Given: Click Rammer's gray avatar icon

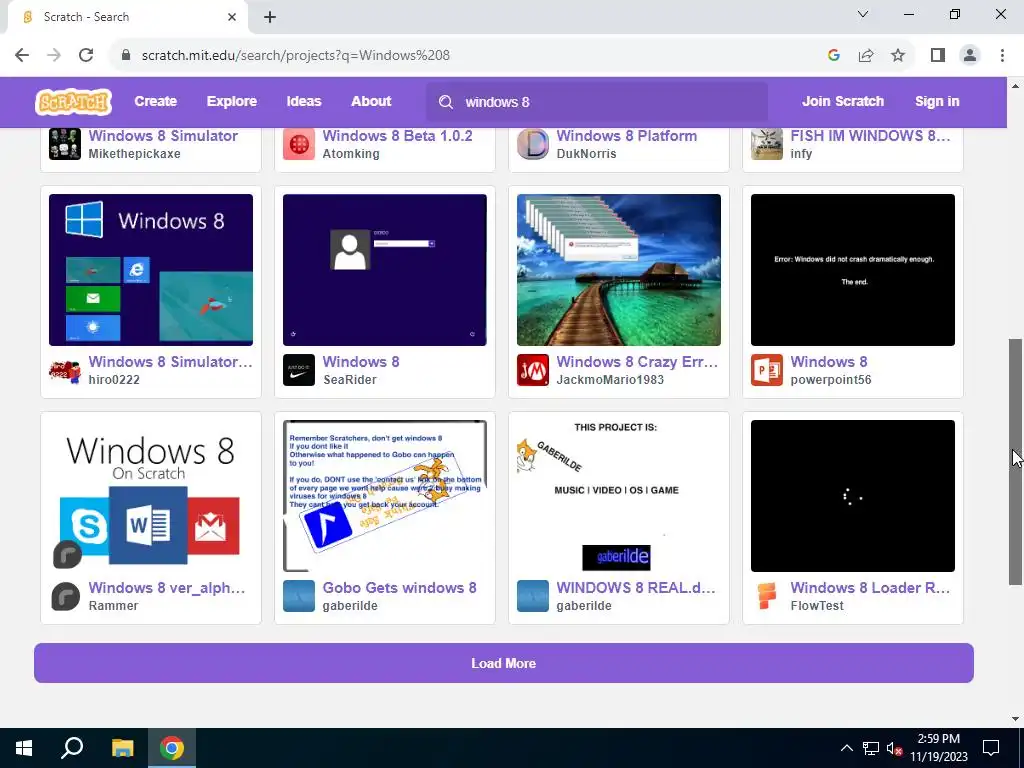Looking at the screenshot, I should pos(65,596).
